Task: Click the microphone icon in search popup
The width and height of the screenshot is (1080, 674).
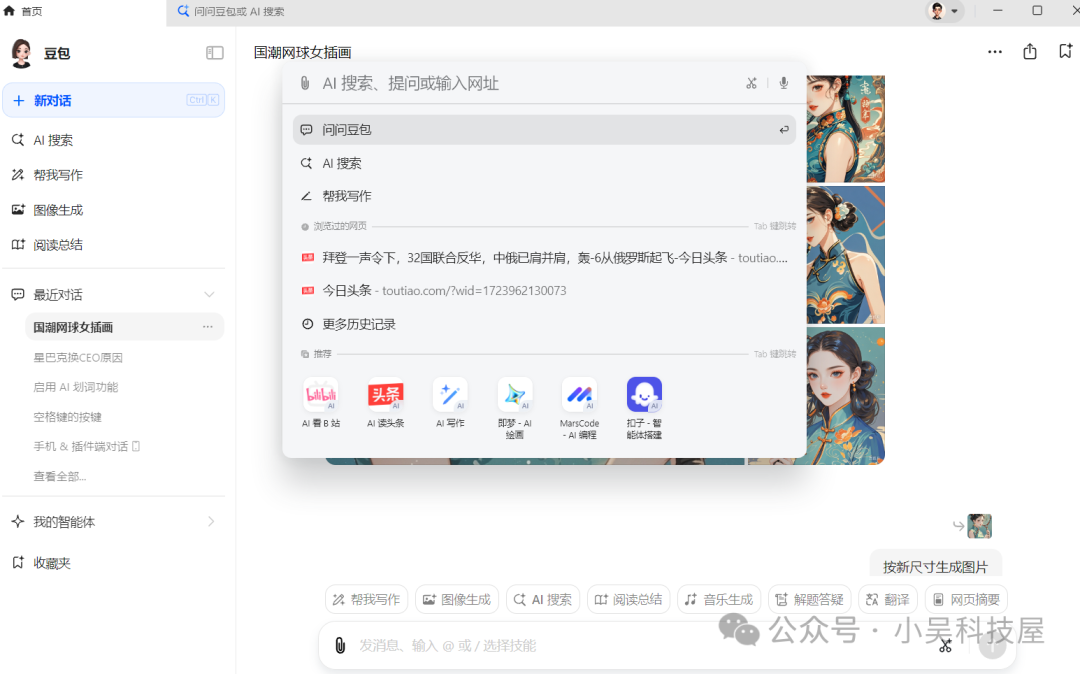Action: click(784, 83)
